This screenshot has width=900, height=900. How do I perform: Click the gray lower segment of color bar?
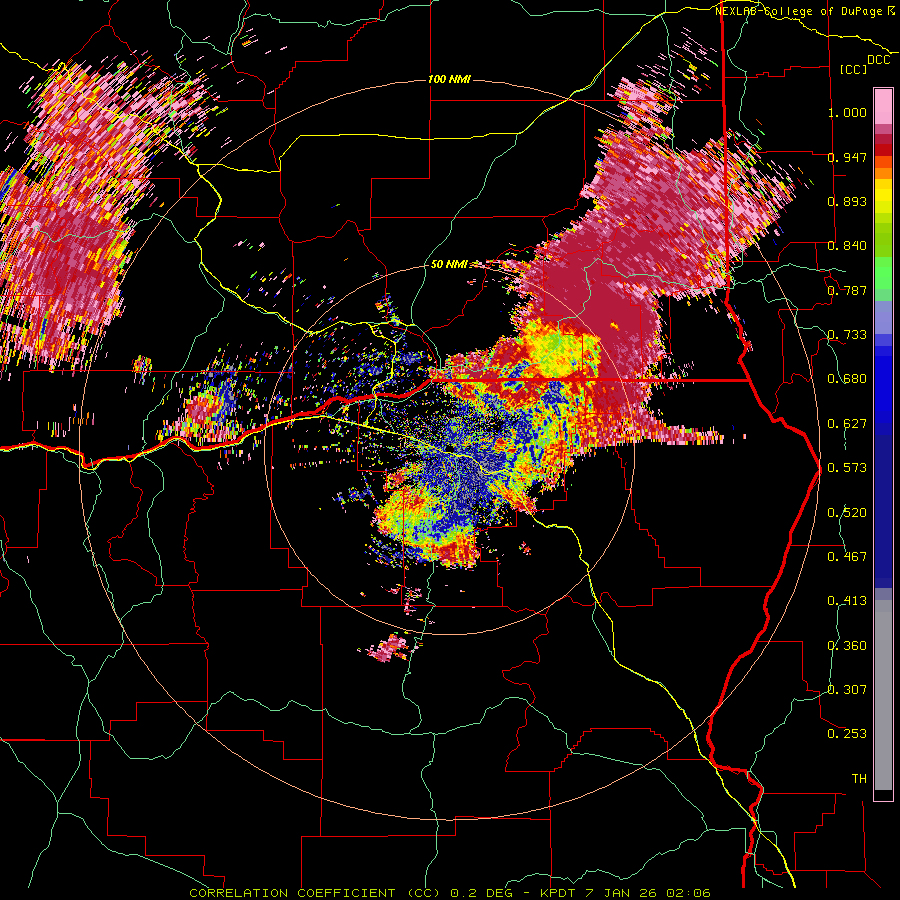pyautogui.click(x=883, y=695)
